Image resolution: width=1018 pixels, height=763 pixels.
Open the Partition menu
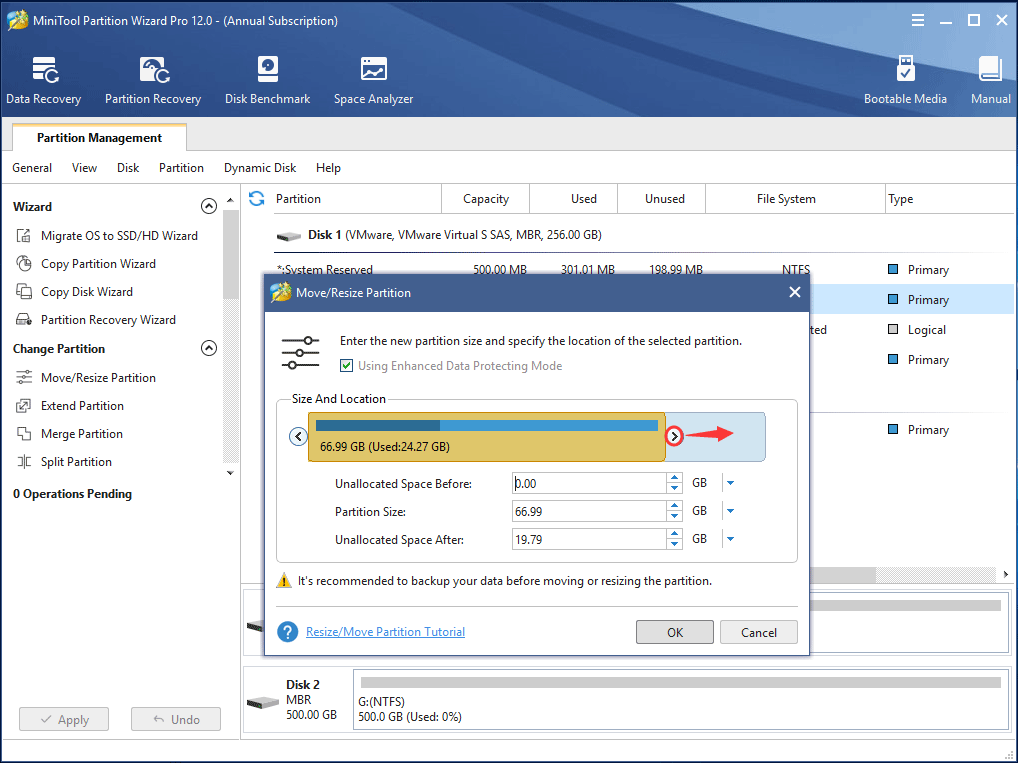181,167
